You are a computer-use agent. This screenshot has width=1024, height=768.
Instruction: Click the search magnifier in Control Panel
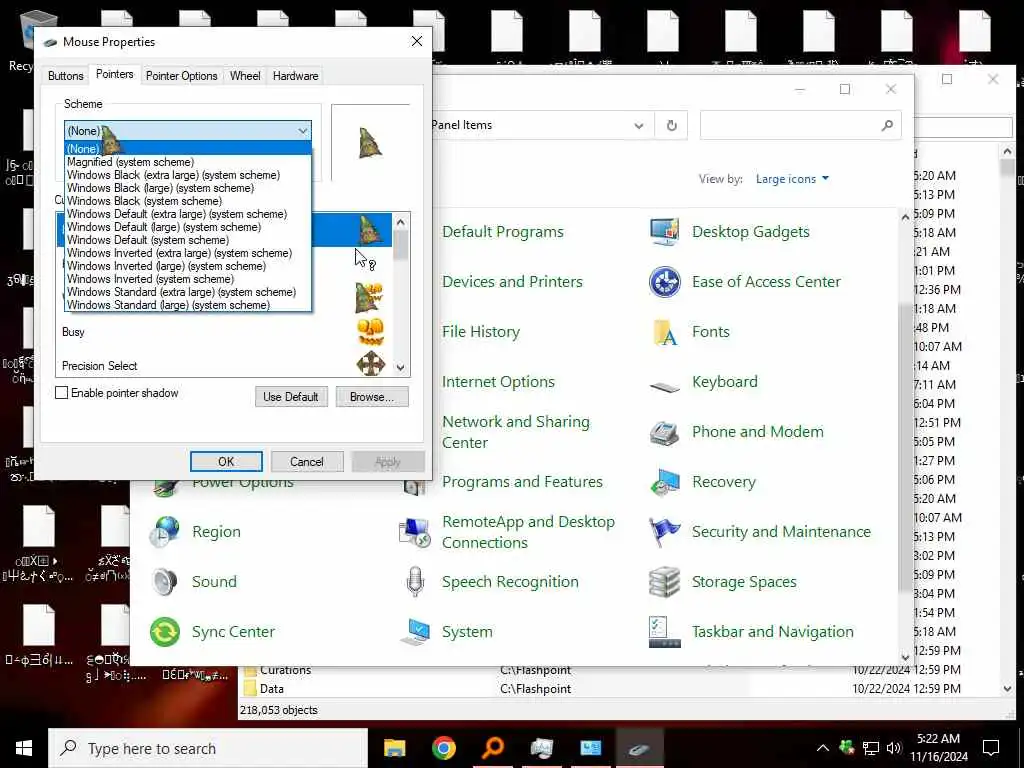tap(887, 125)
